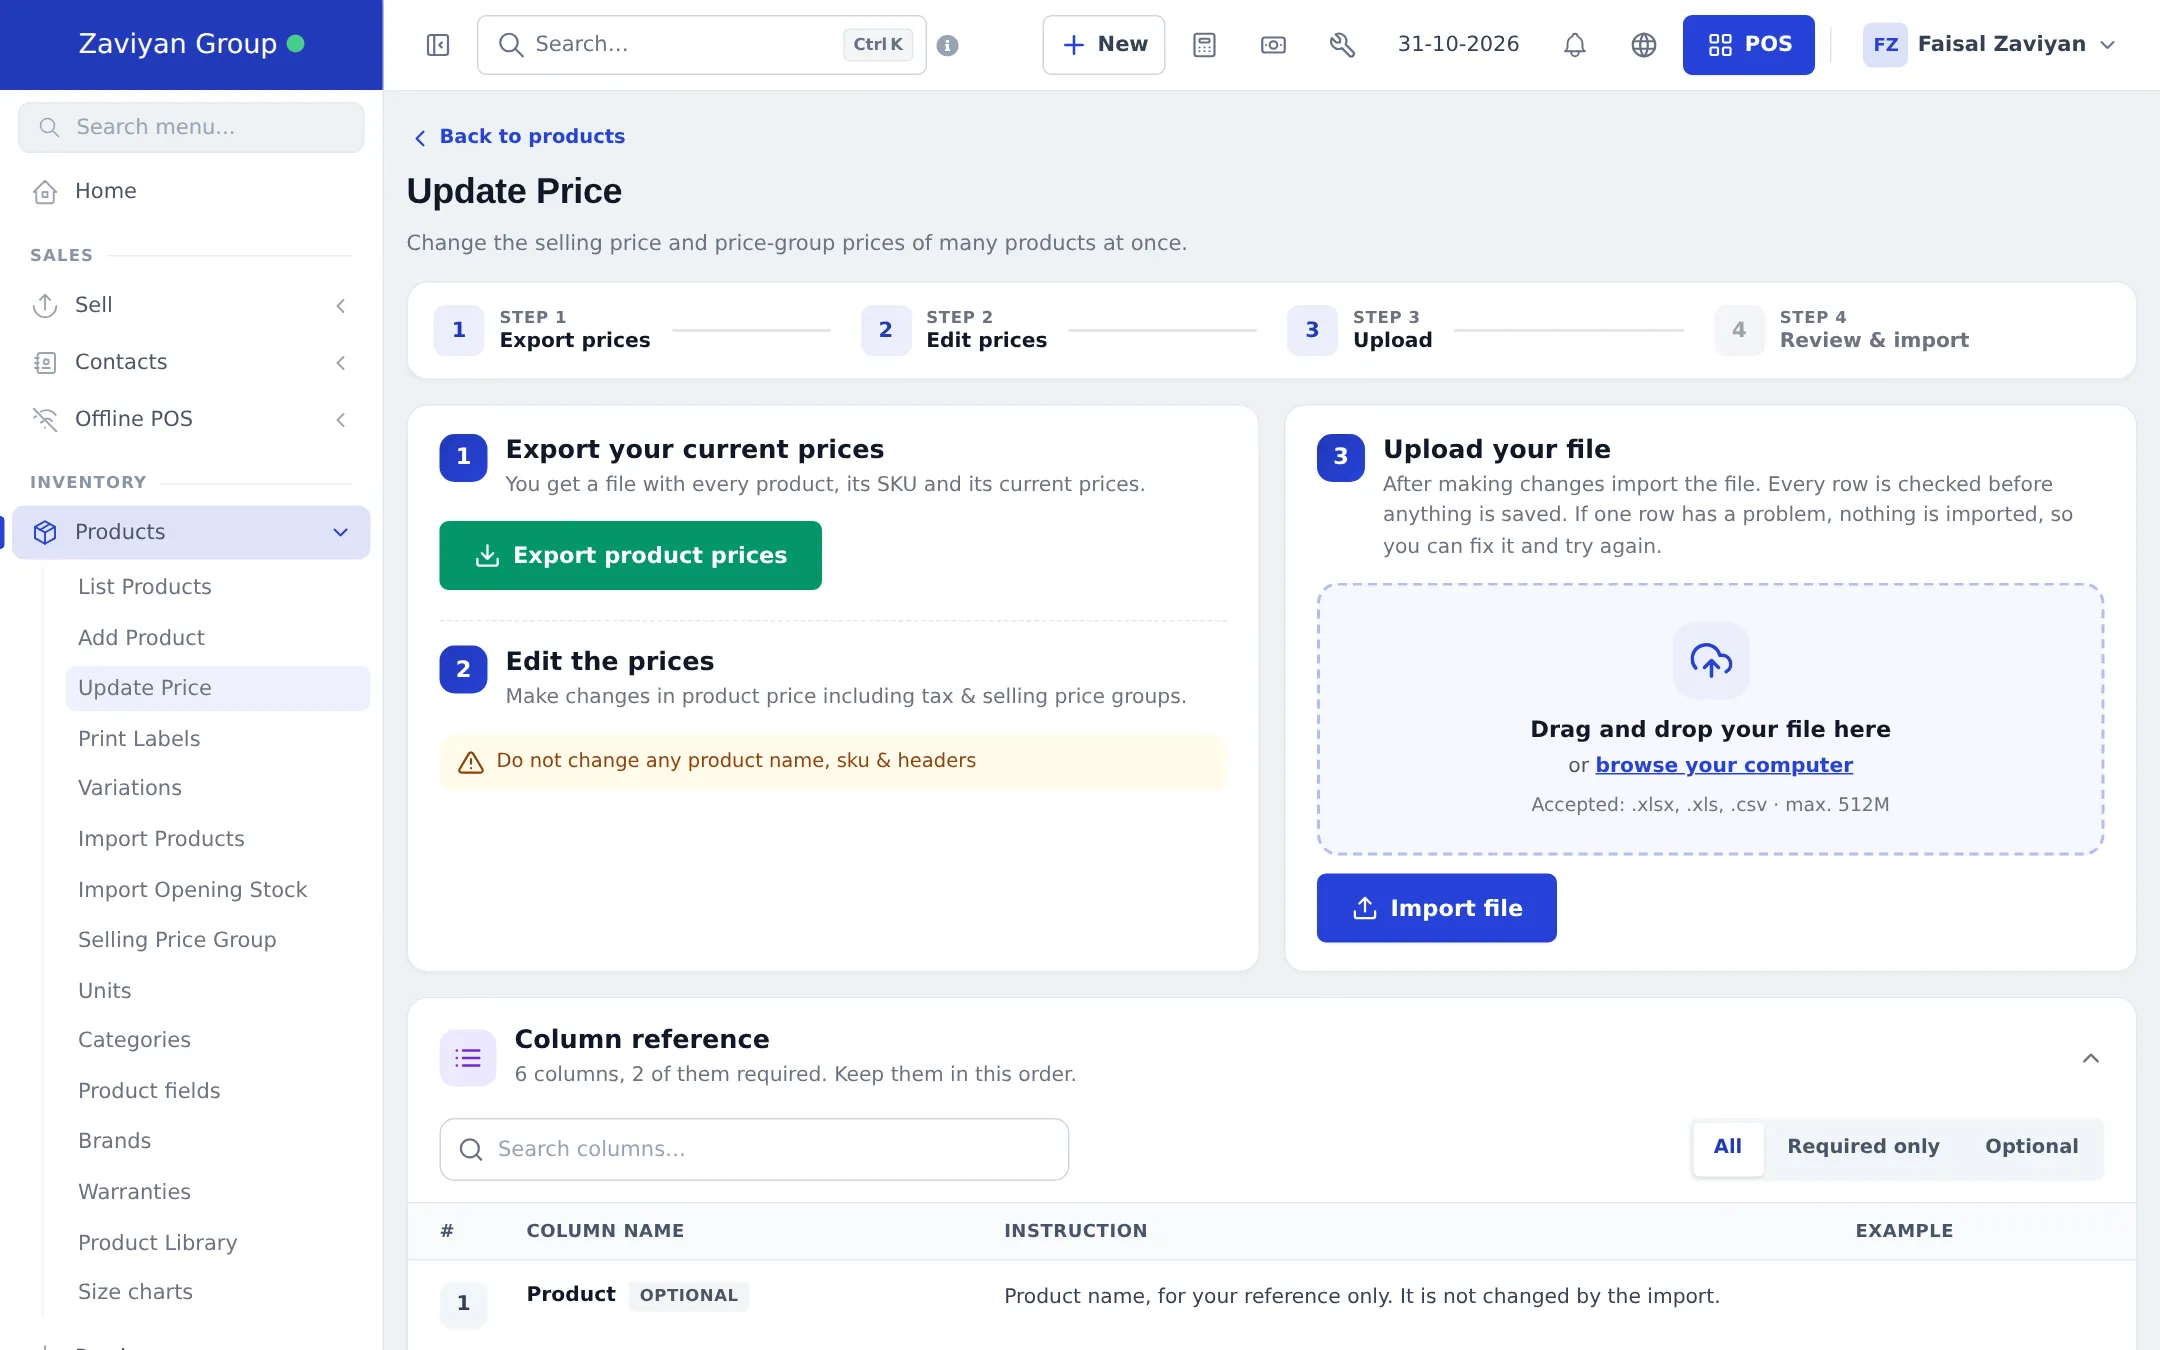Go to Step 3 Upload
The width and height of the screenshot is (2160, 1350).
coord(1360,330)
